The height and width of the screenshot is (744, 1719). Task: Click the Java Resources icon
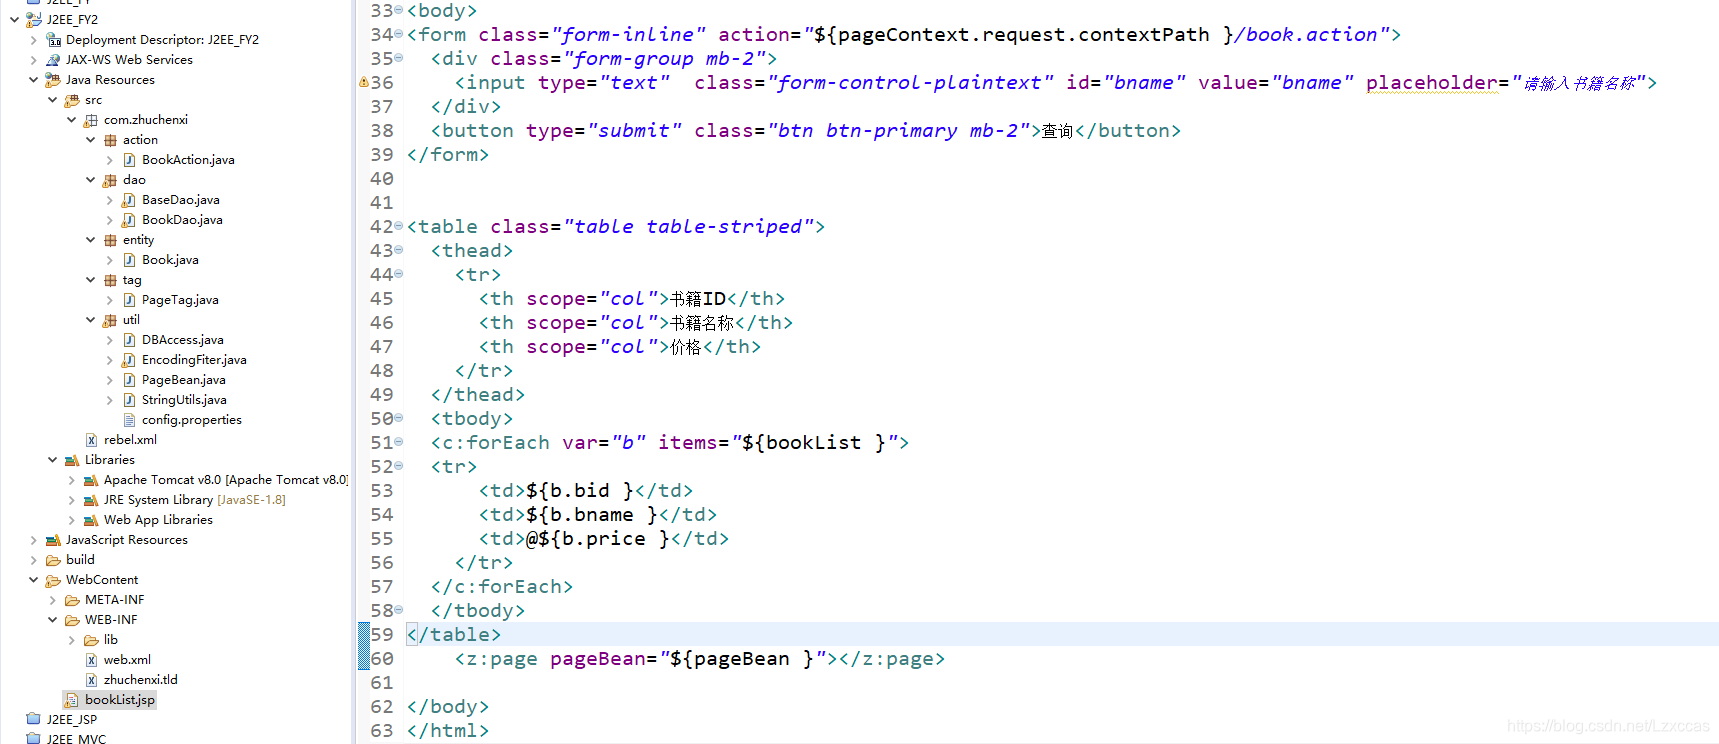coord(53,80)
